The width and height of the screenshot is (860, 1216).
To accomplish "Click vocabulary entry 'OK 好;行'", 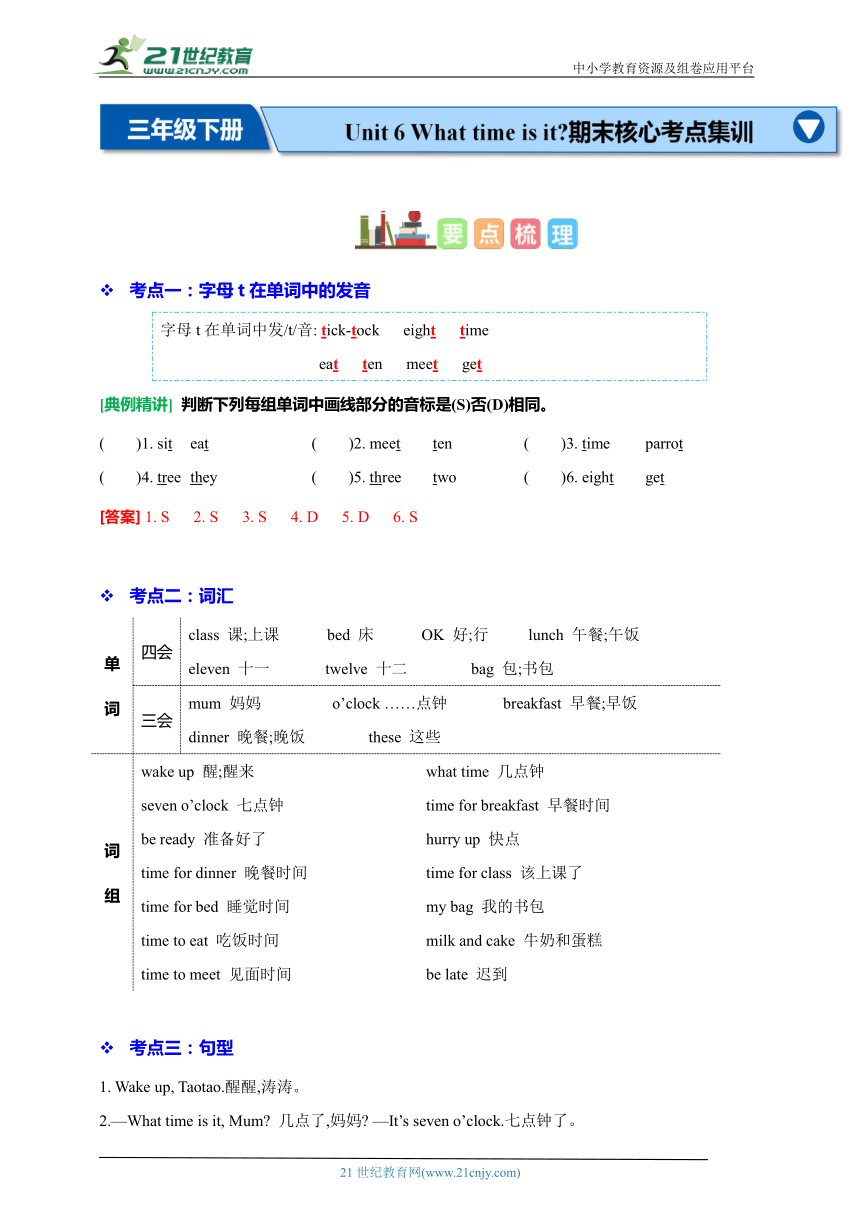I will click(x=454, y=635).
